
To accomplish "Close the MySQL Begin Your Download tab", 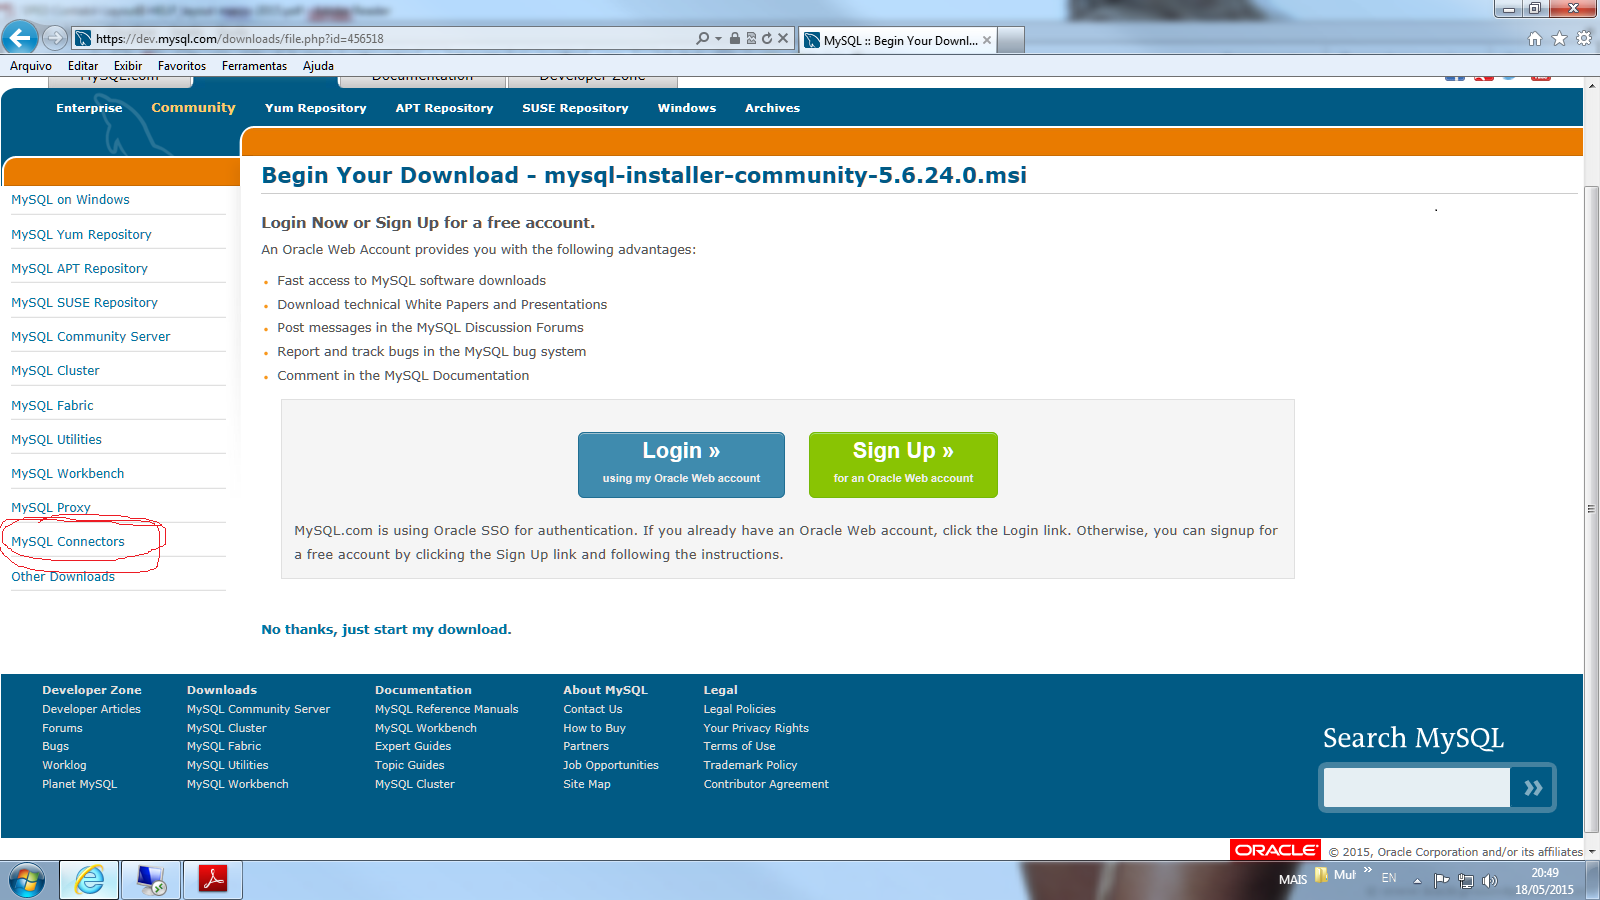I will (987, 40).
